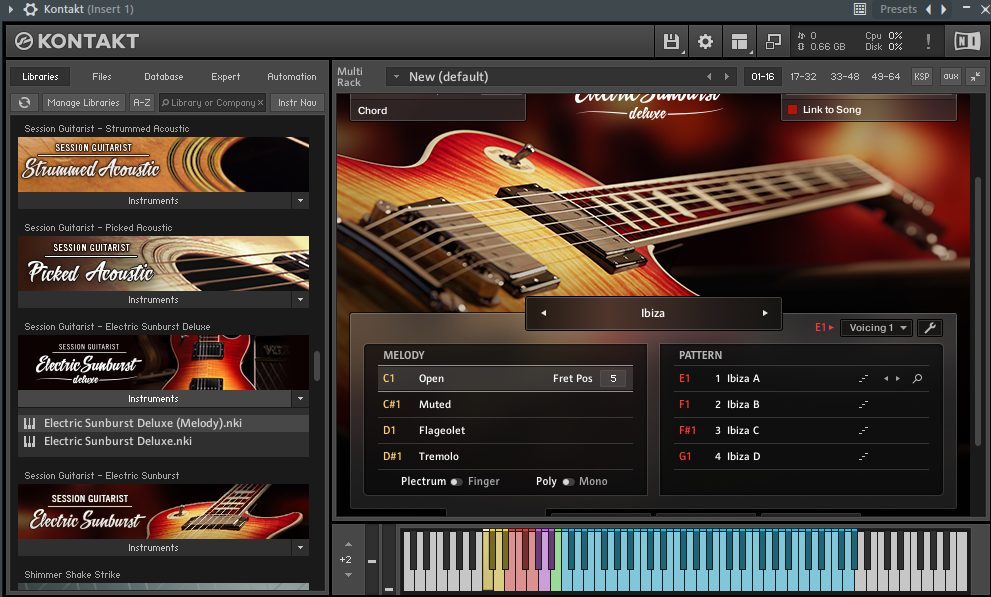Toggle the Poly / Mono switch
The image size is (991, 597).
(568, 482)
